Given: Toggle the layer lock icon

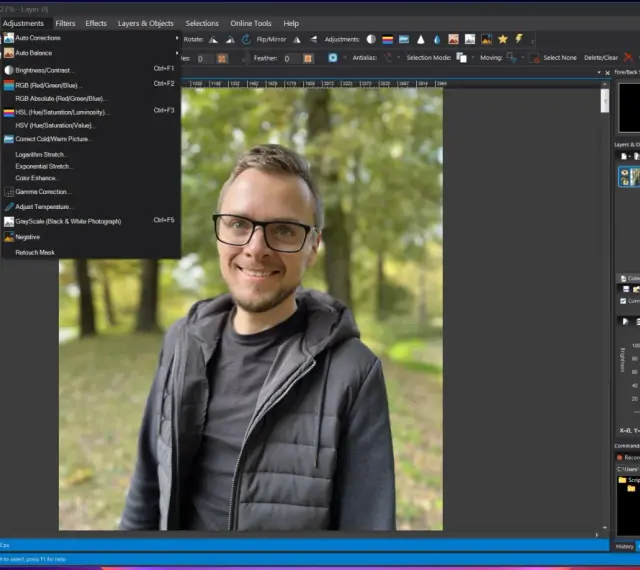Looking at the screenshot, I should [624, 181].
